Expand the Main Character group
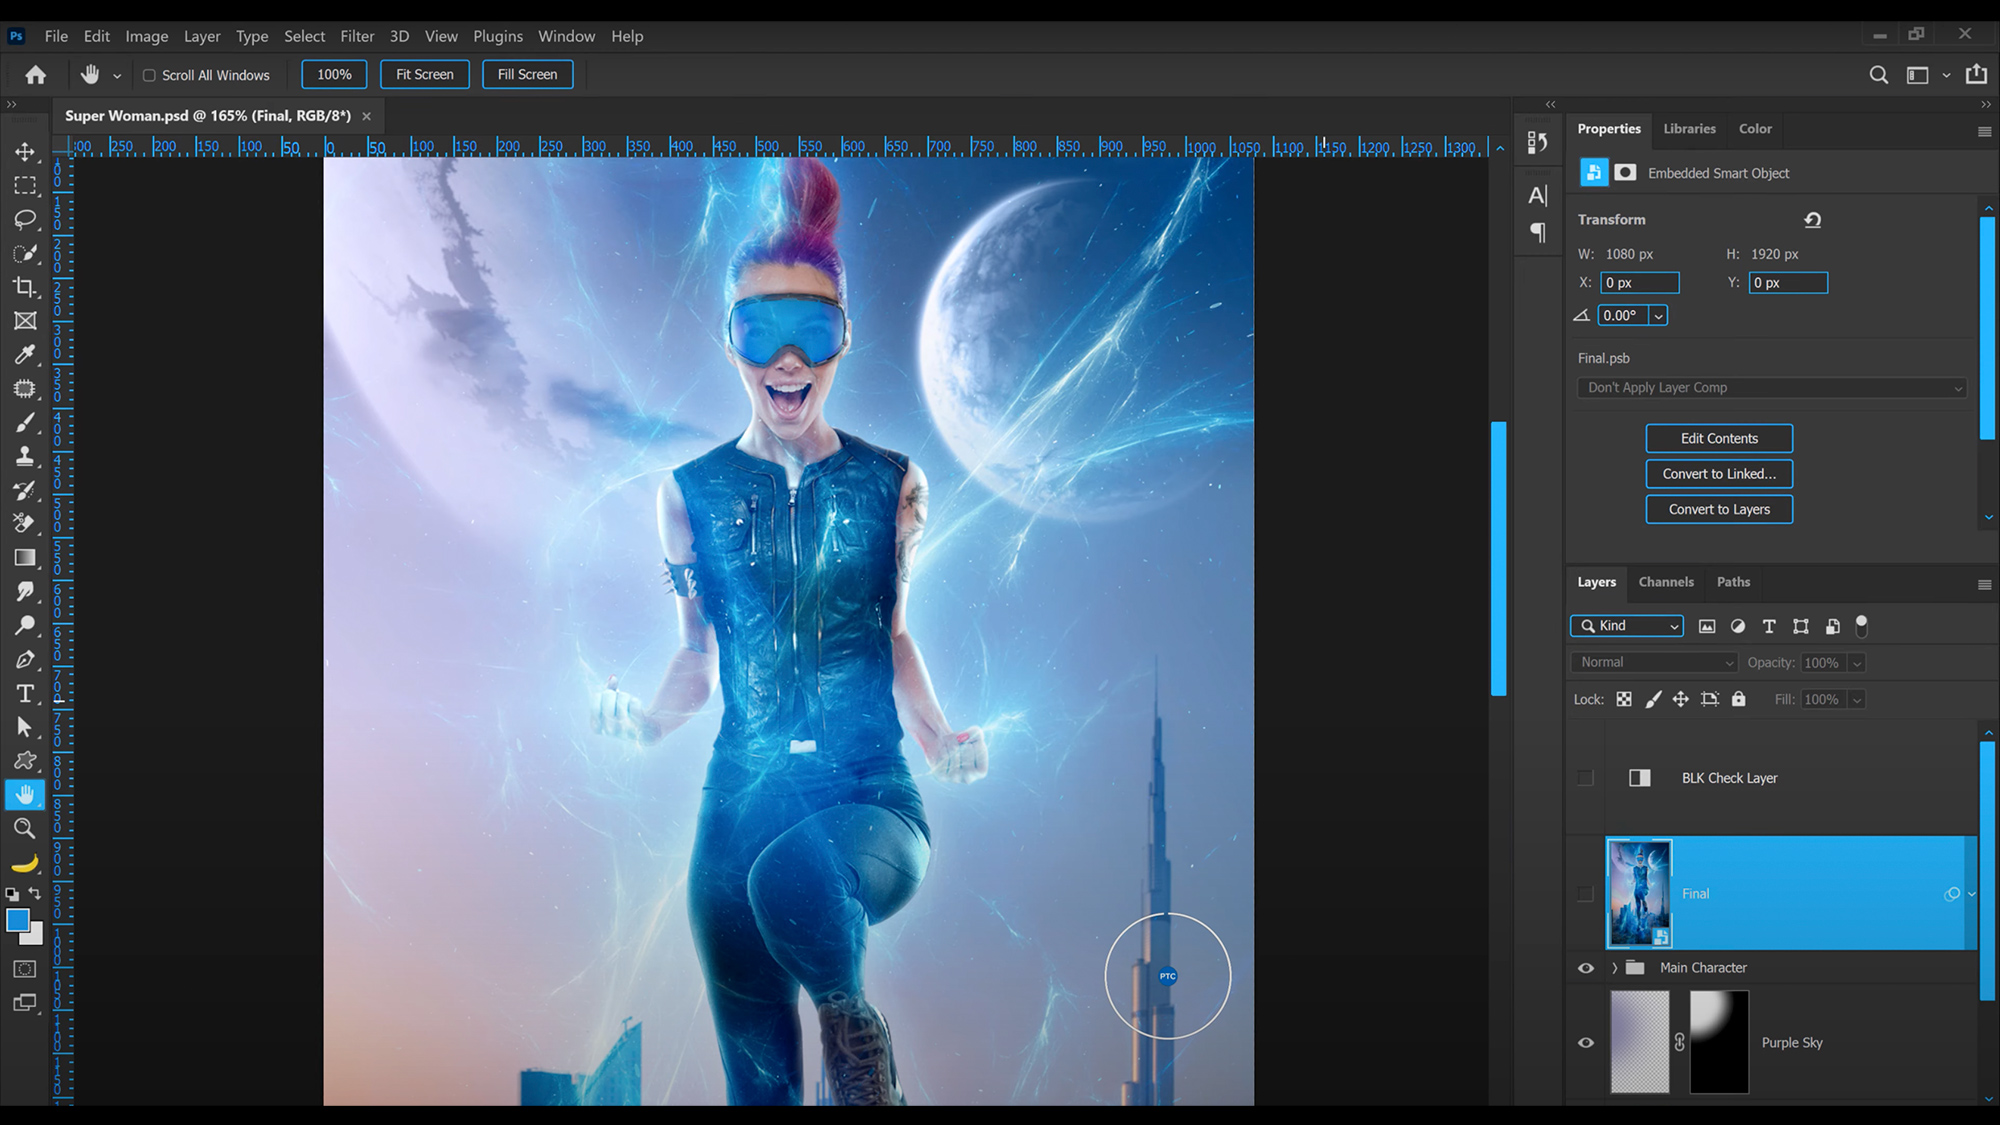Viewport: 2000px width, 1125px height. click(1614, 967)
